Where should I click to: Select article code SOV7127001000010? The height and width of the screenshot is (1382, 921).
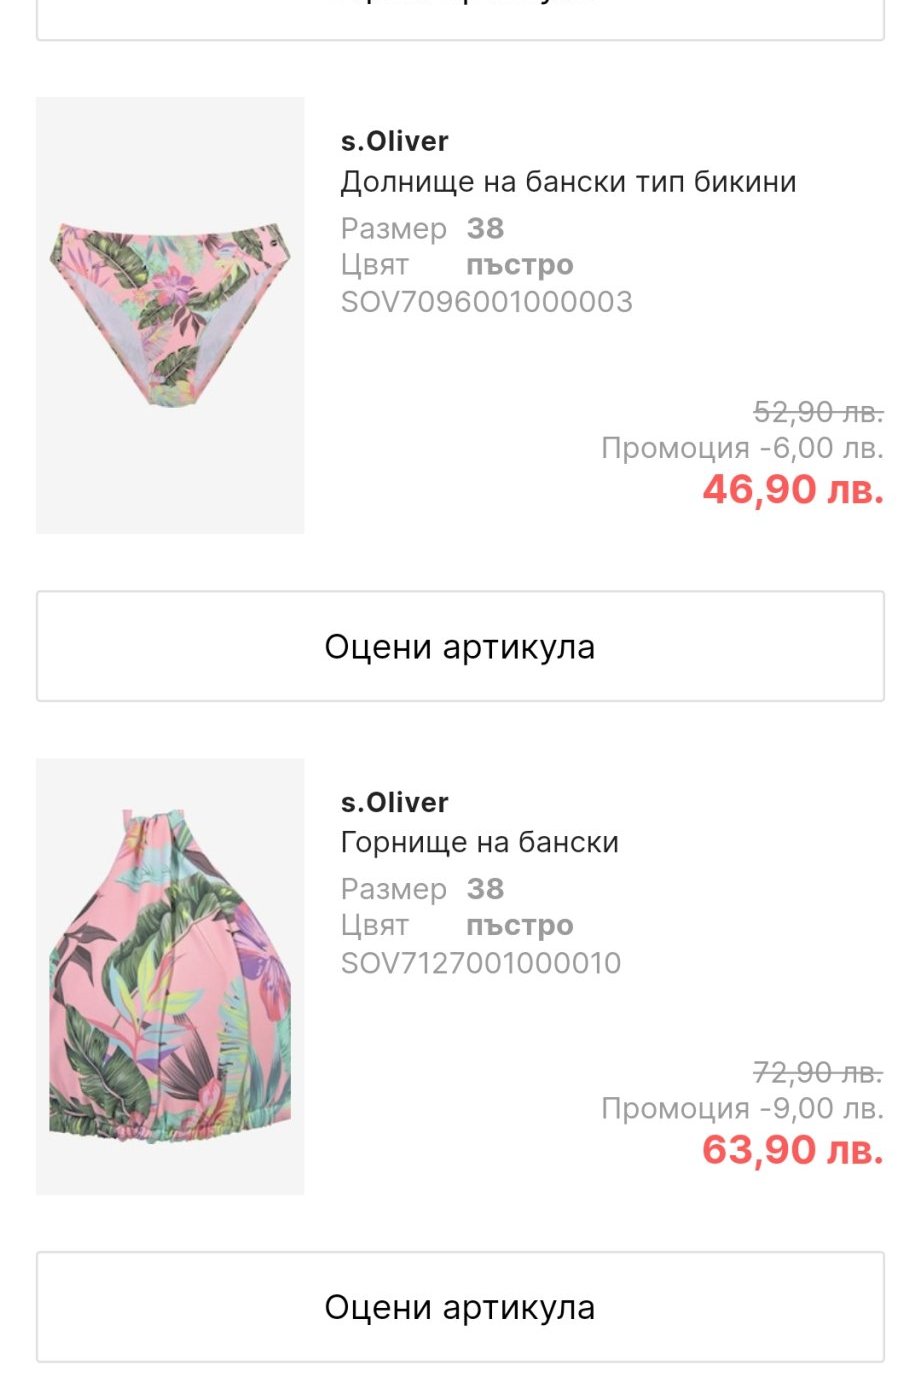(x=480, y=963)
